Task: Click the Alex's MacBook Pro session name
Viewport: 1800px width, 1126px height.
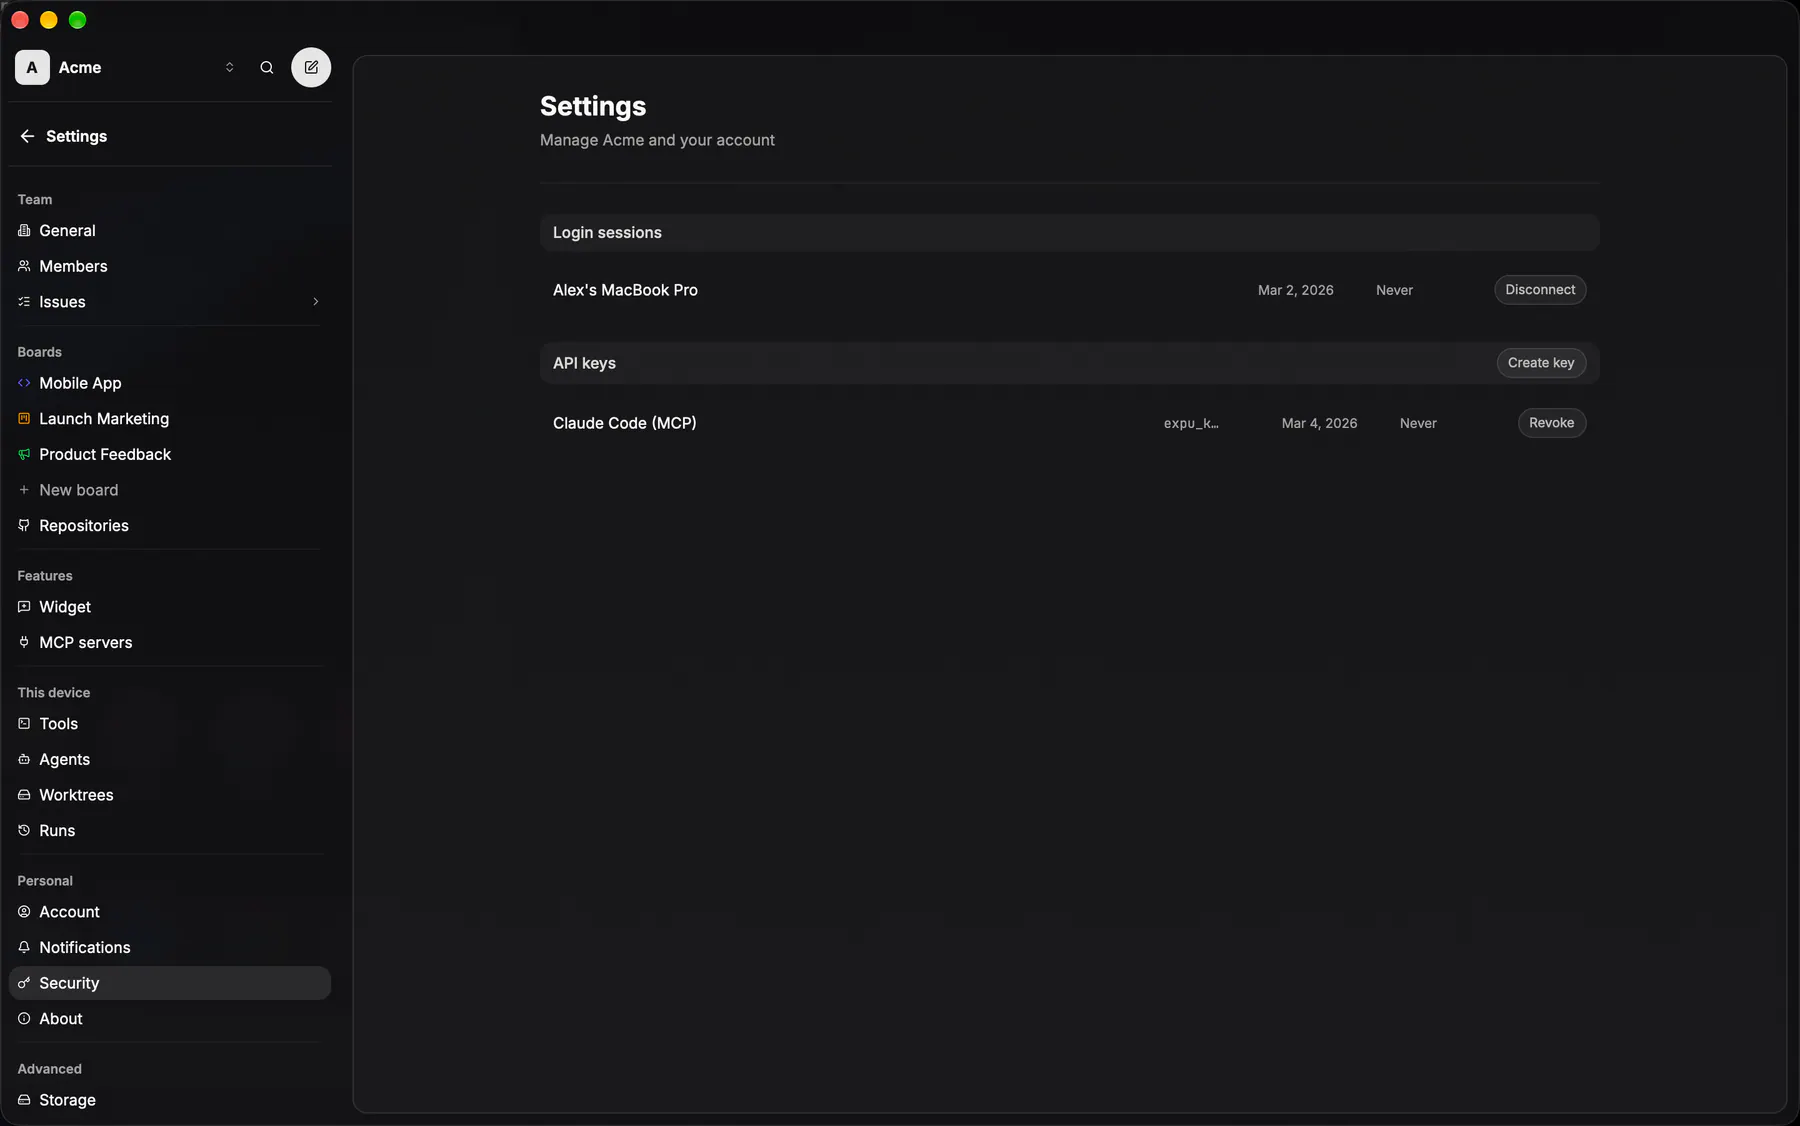Action: click(625, 290)
